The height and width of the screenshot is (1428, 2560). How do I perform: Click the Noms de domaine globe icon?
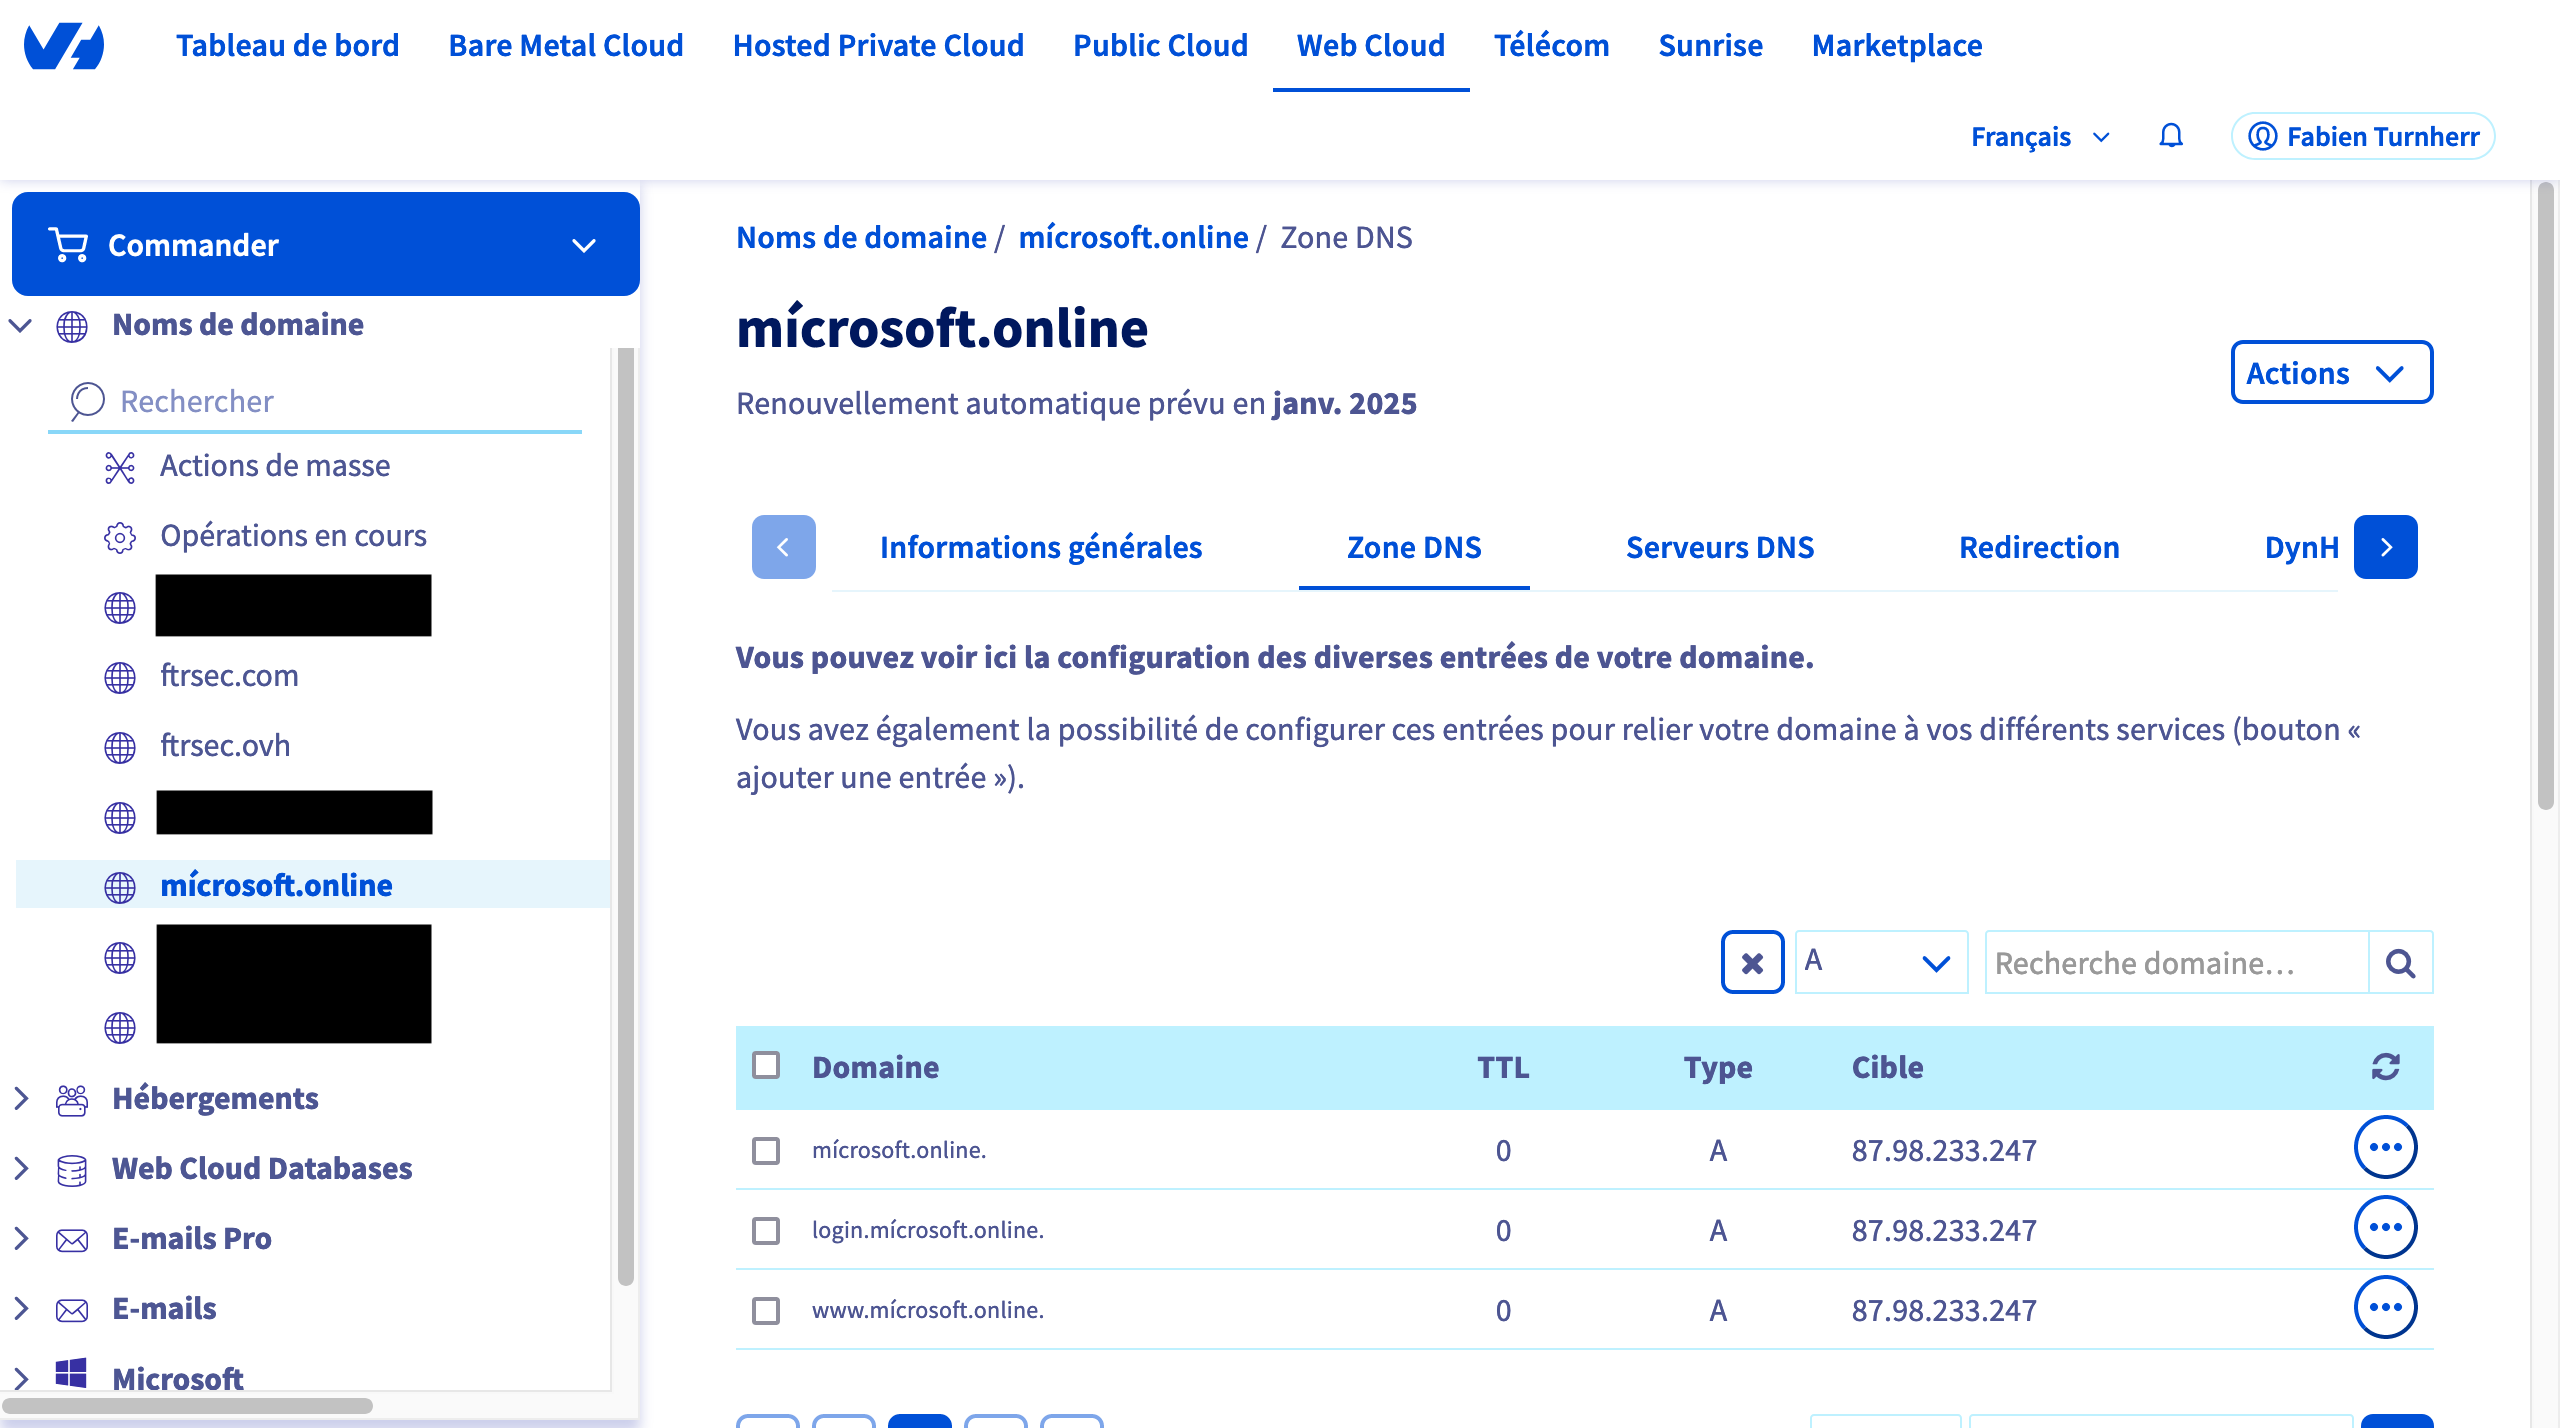click(x=72, y=326)
